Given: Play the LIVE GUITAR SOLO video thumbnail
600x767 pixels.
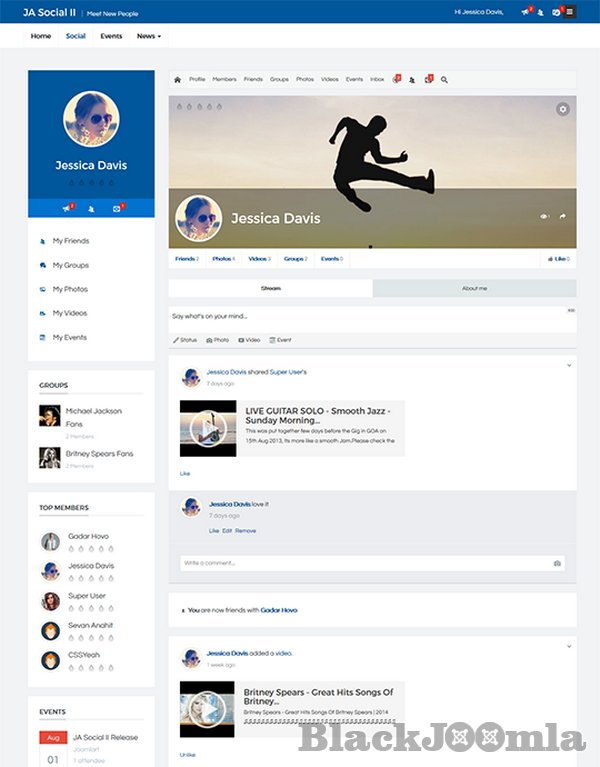Looking at the screenshot, I should click(x=208, y=428).
